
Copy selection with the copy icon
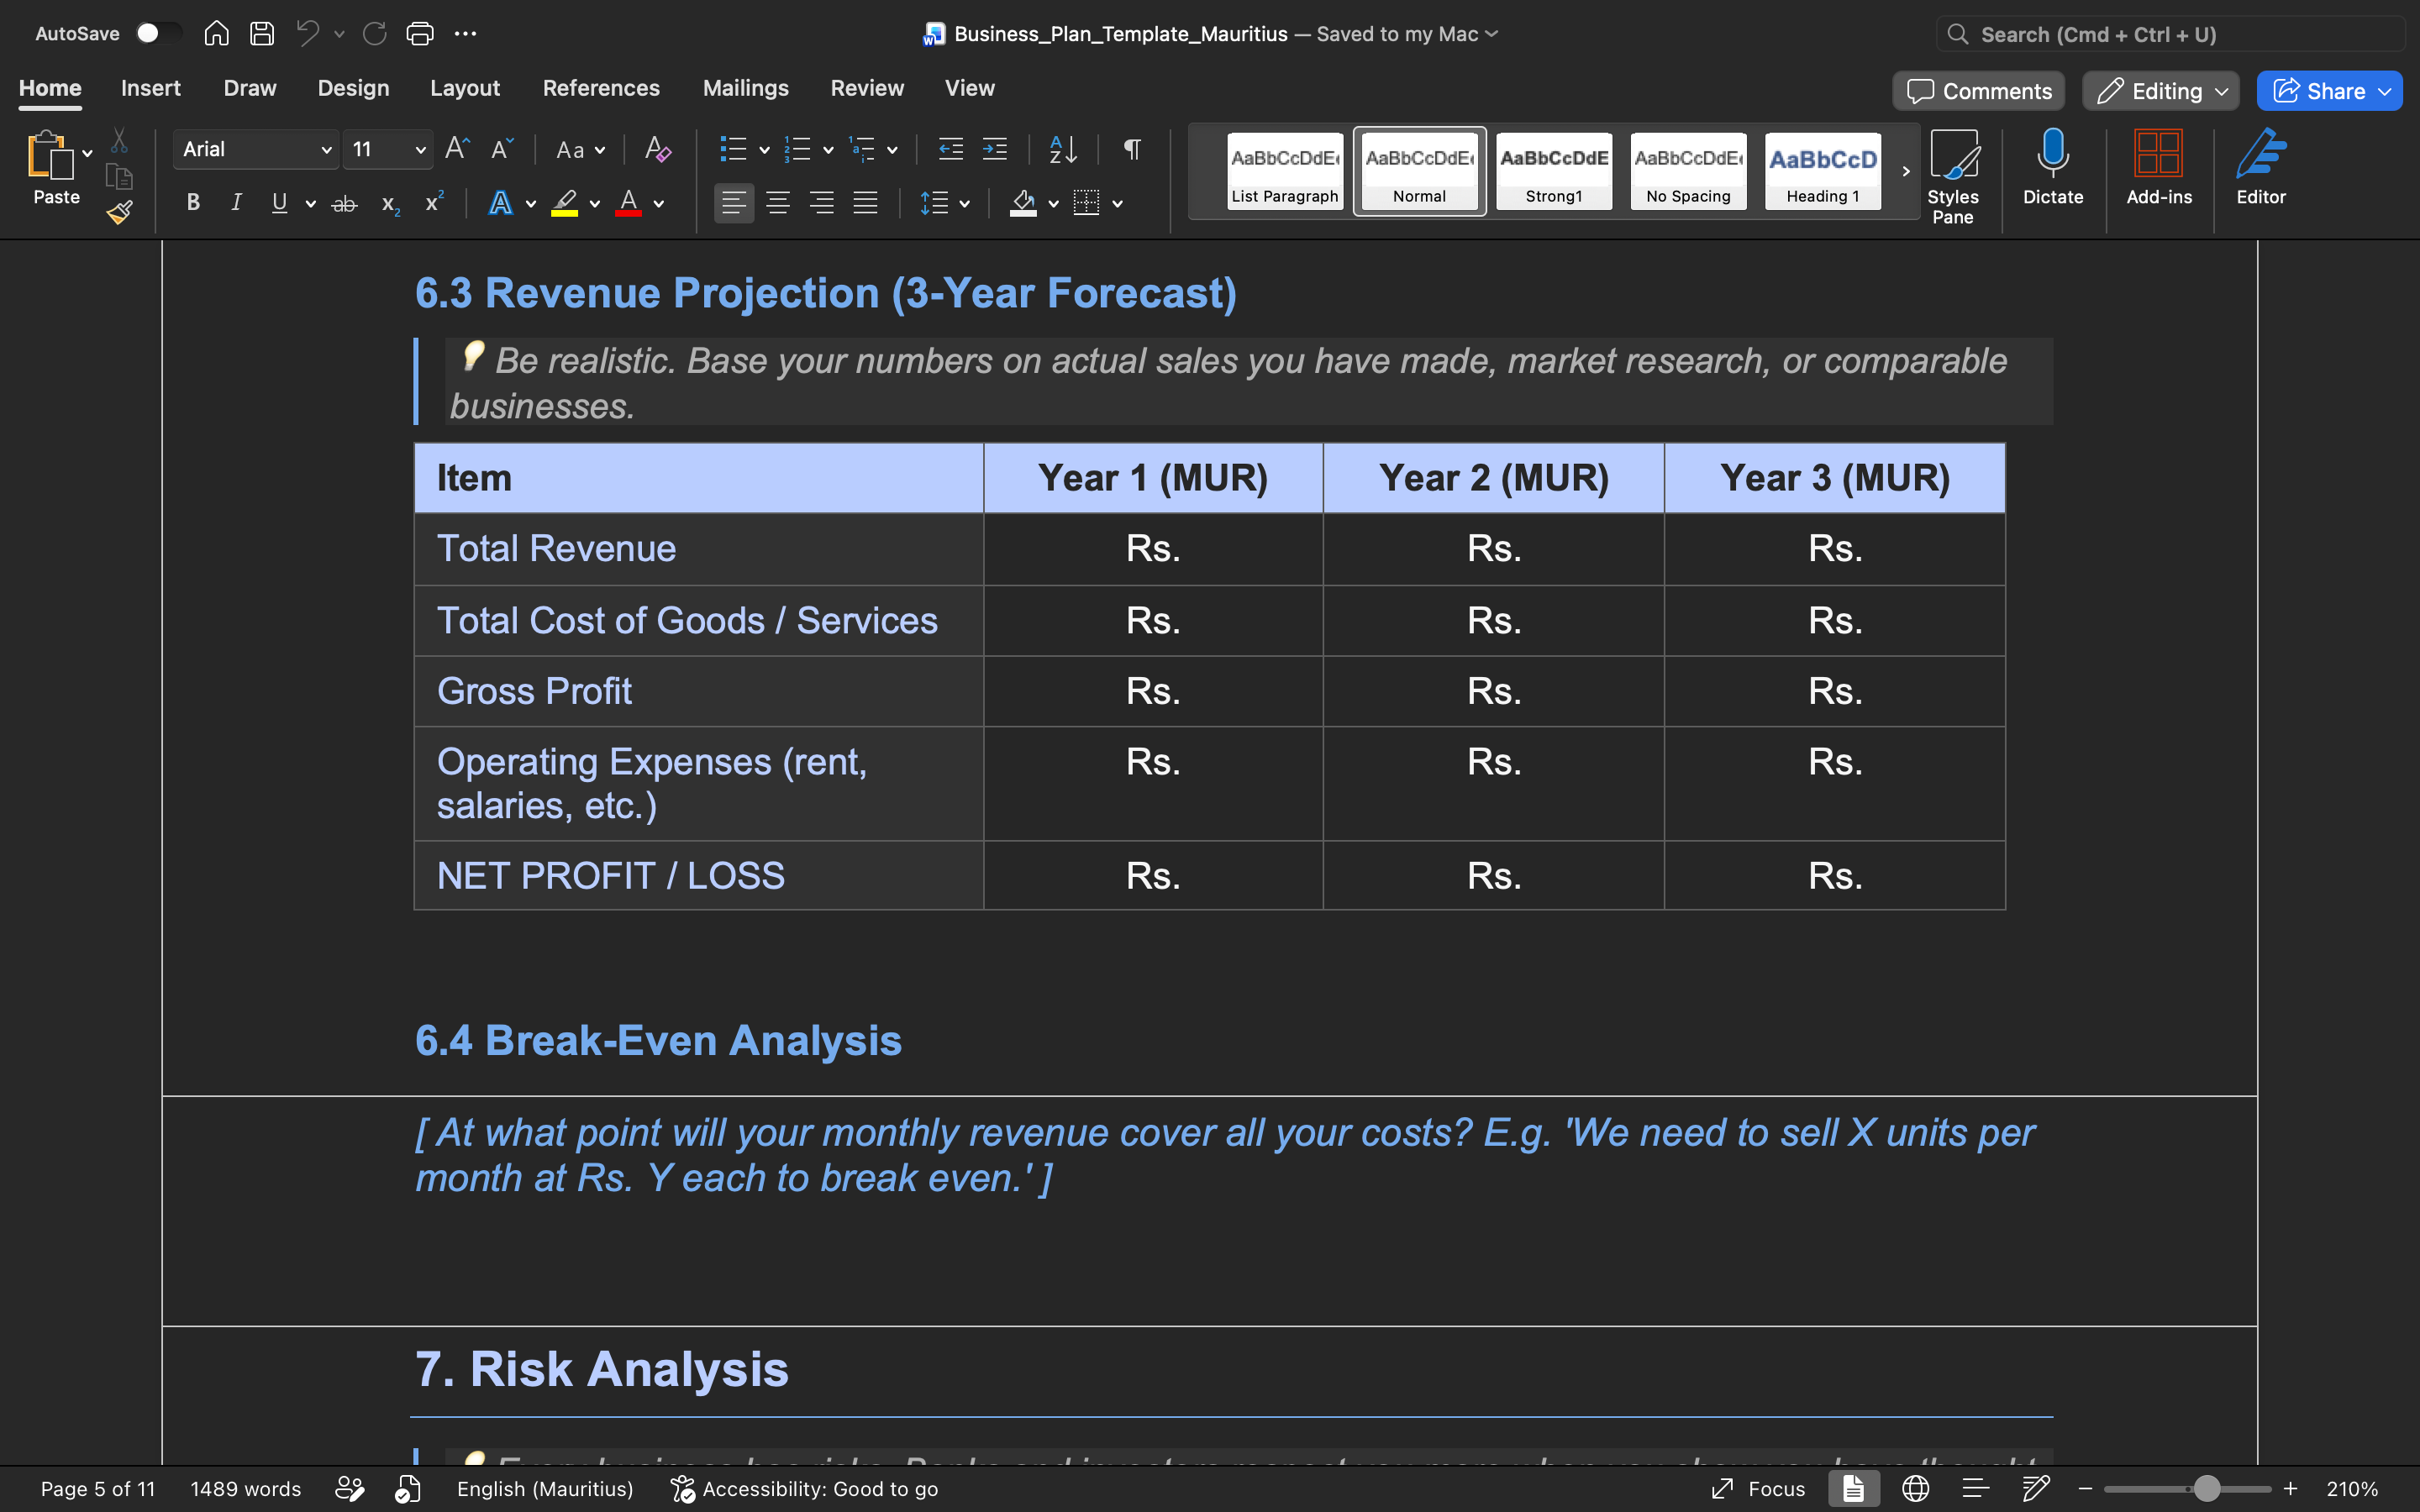click(119, 177)
